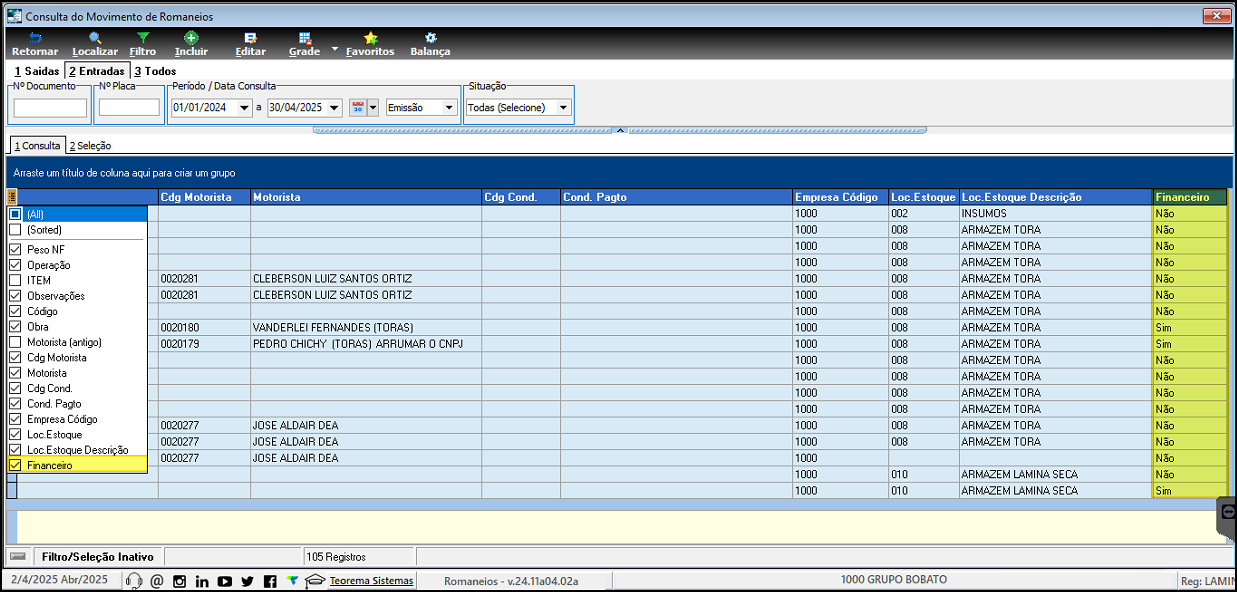
Task: Uncheck the Operação column
Action: (x=15, y=265)
